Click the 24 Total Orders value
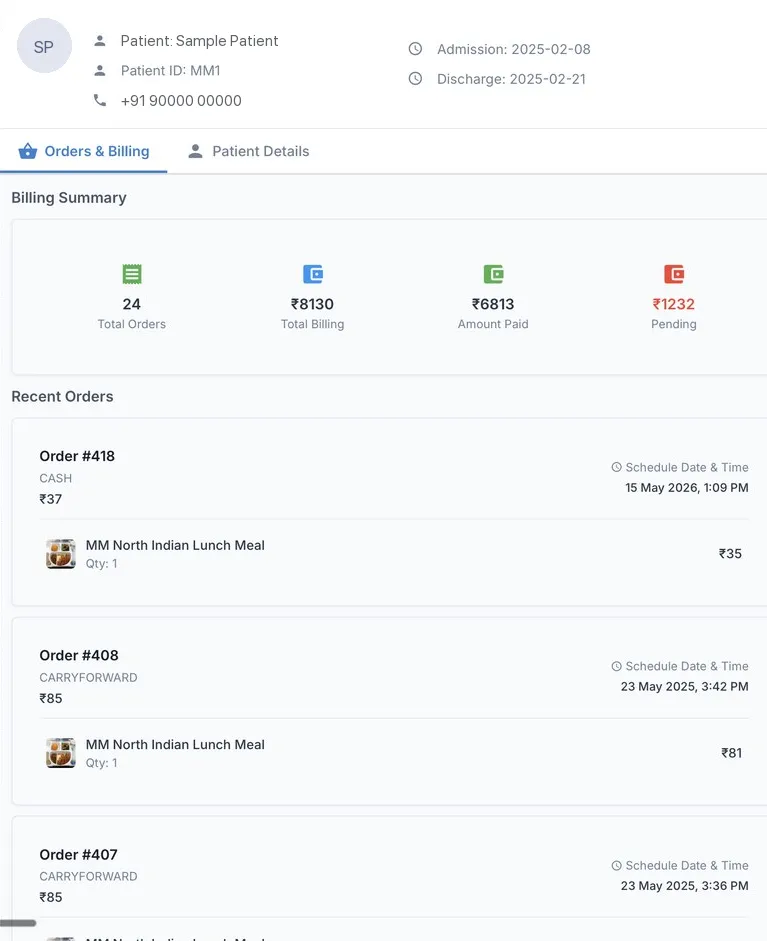The width and height of the screenshot is (767, 941). click(x=131, y=304)
